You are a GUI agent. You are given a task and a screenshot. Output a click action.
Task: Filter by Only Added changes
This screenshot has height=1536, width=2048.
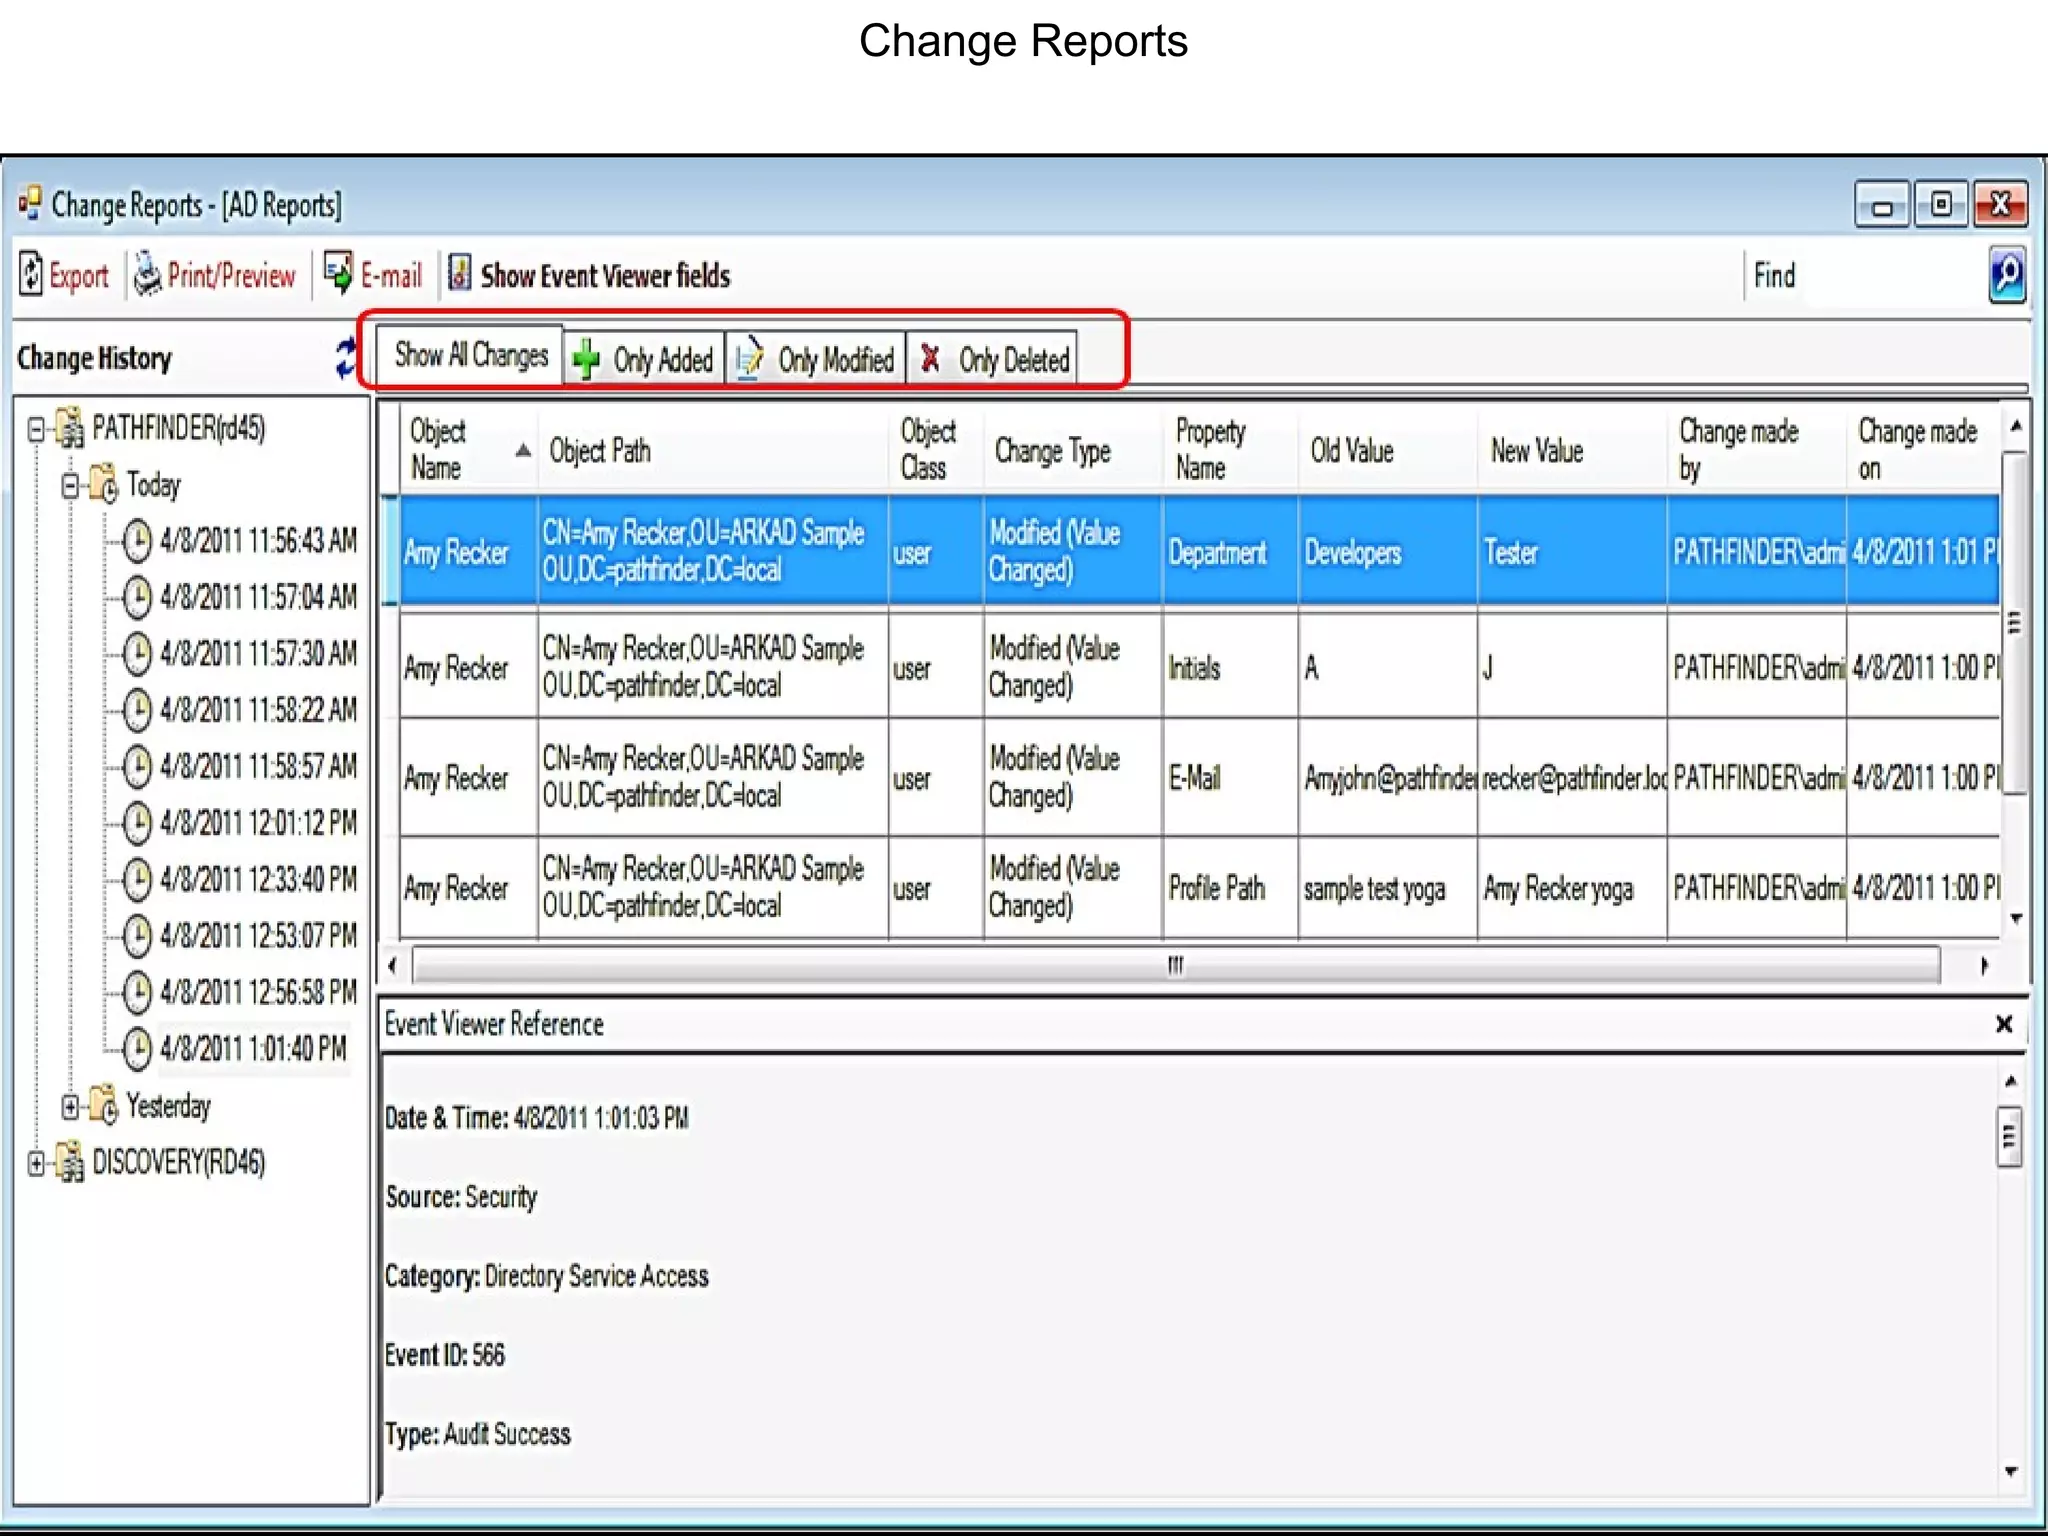644,359
